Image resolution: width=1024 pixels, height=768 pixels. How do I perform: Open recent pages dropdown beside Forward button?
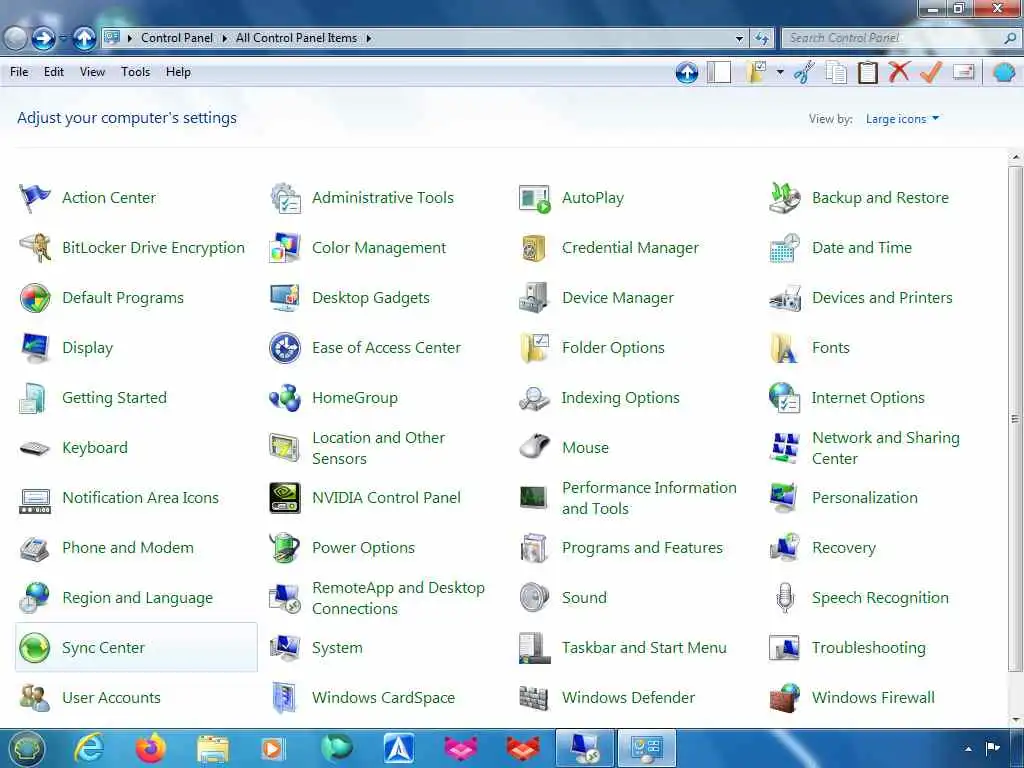pyautogui.click(x=63, y=39)
